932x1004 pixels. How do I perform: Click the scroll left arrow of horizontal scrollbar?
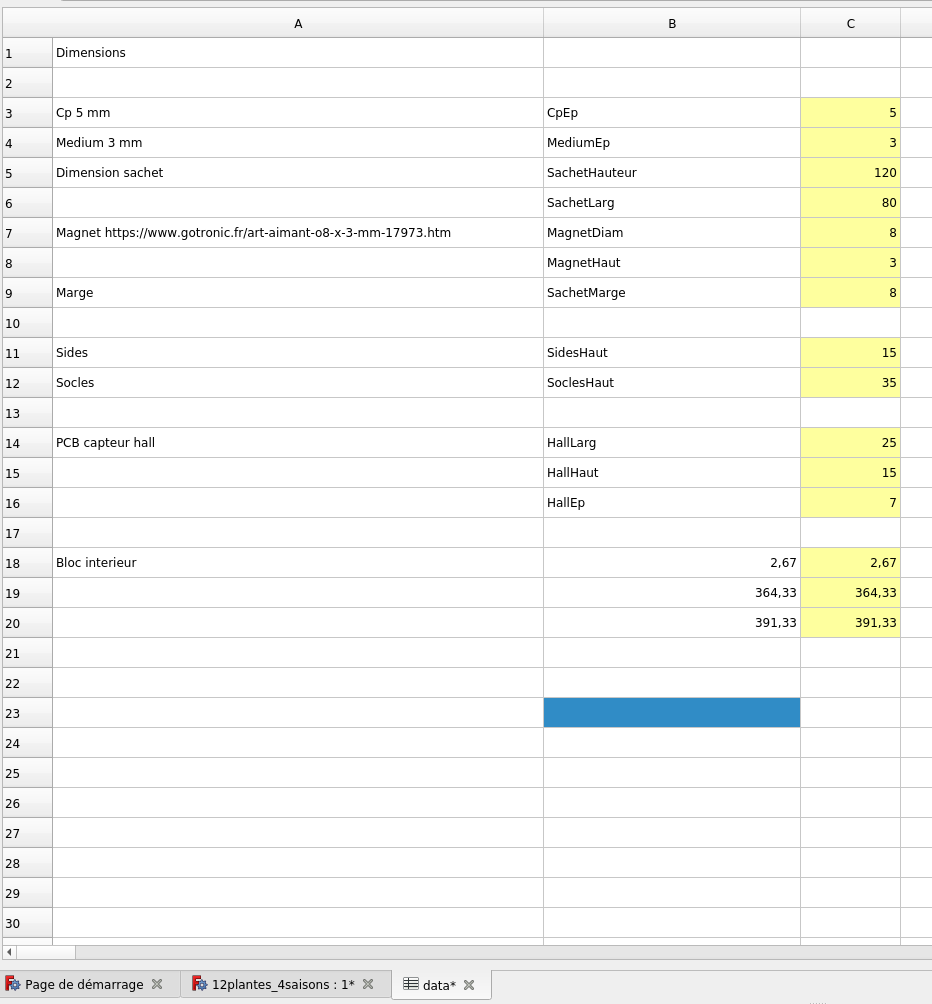click(9, 952)
